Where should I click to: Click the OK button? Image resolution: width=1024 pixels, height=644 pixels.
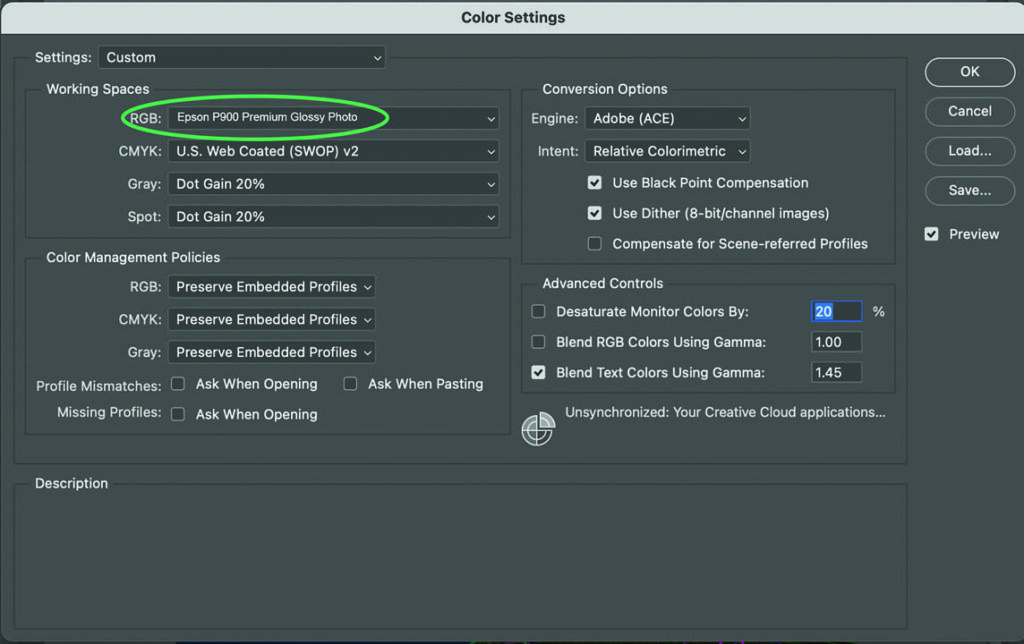click(969, 72)
